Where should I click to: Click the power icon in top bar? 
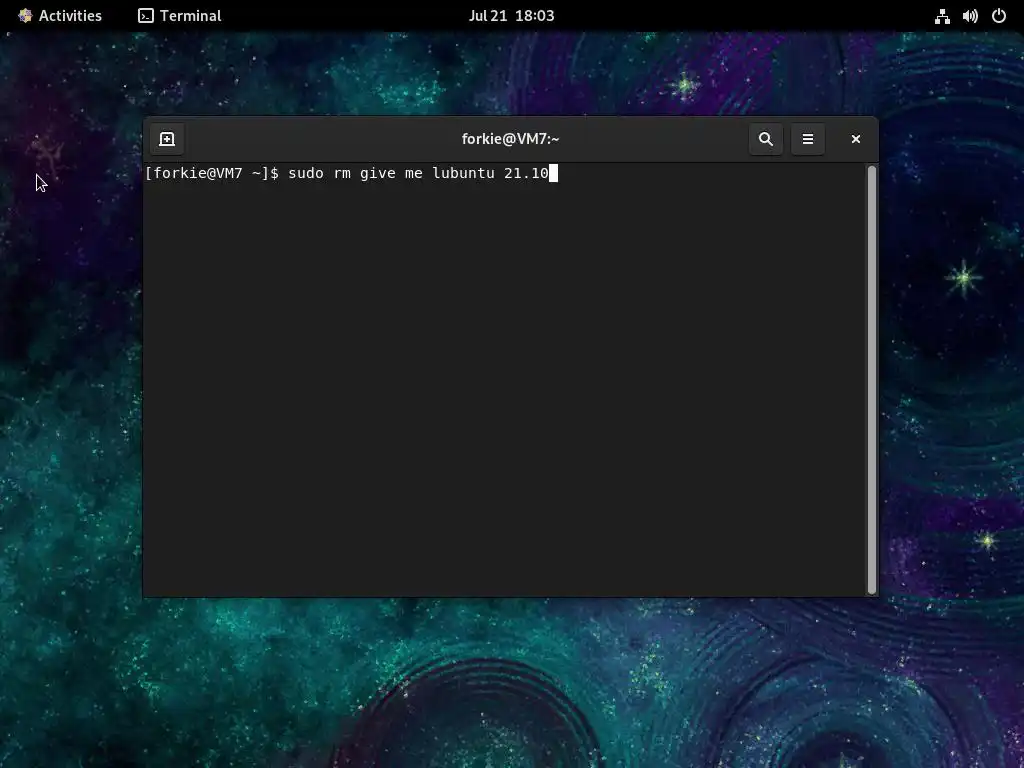[999, 16]
